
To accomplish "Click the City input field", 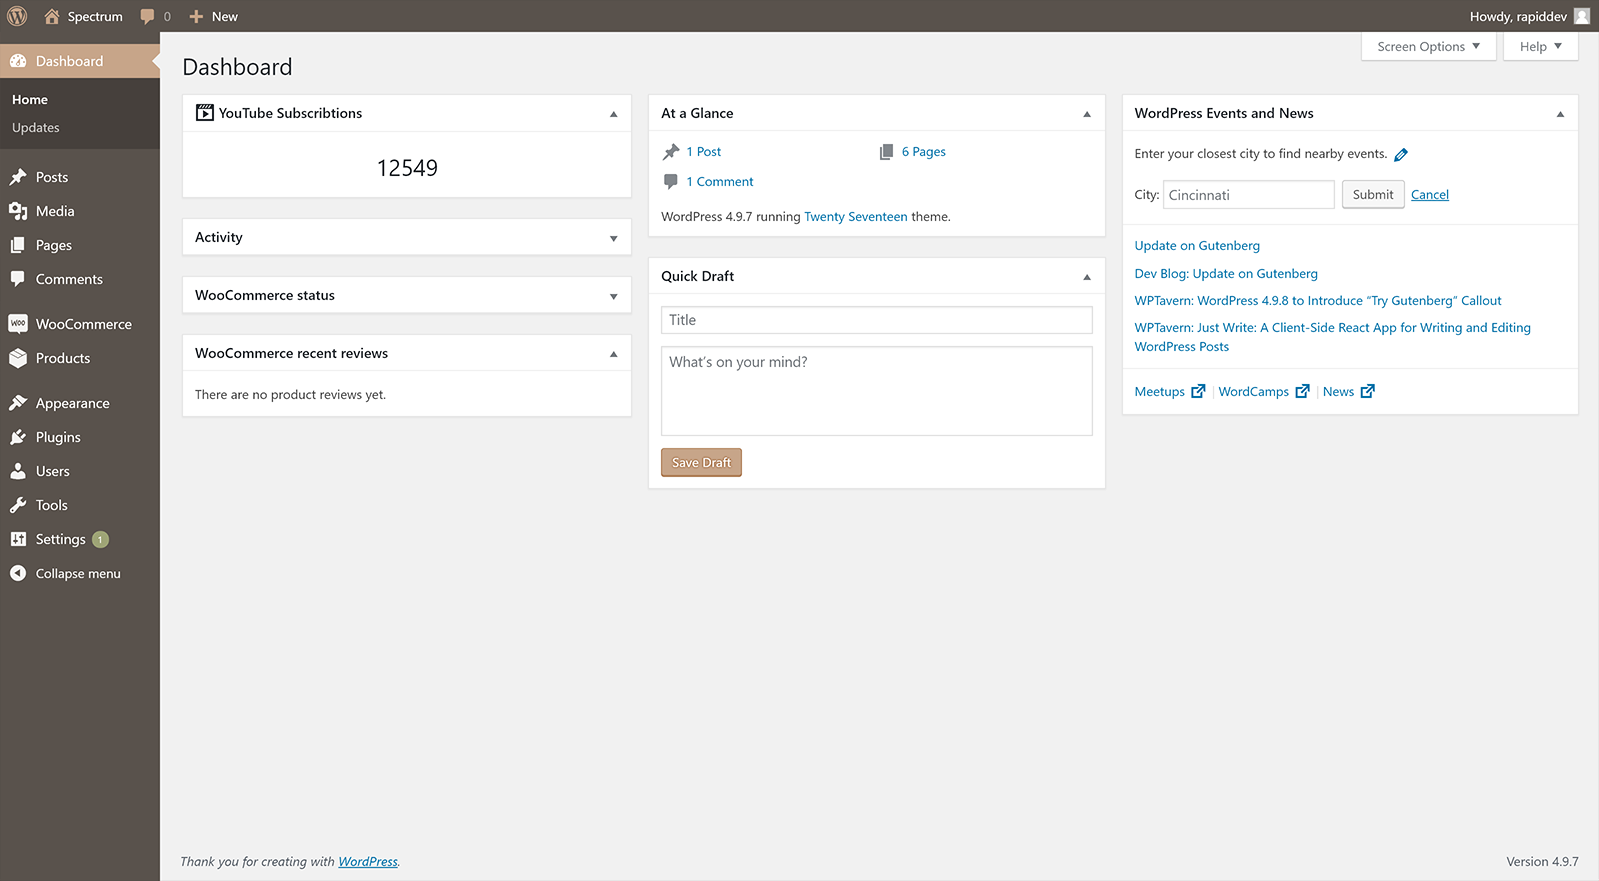I will click(1248, 194).
